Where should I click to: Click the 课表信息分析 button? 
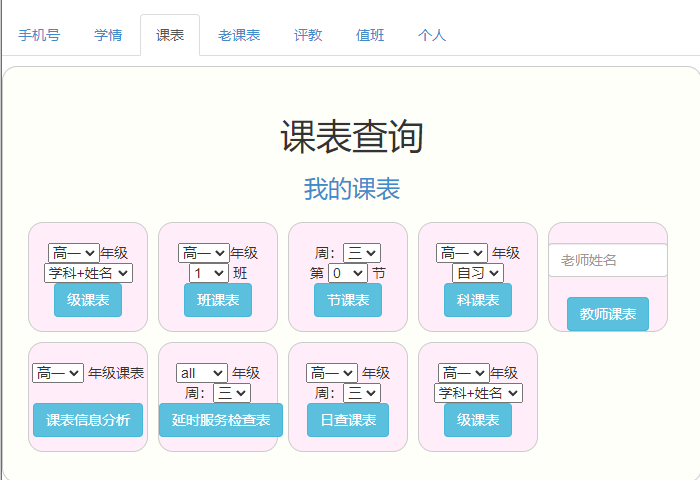click(x=88, y=420)
